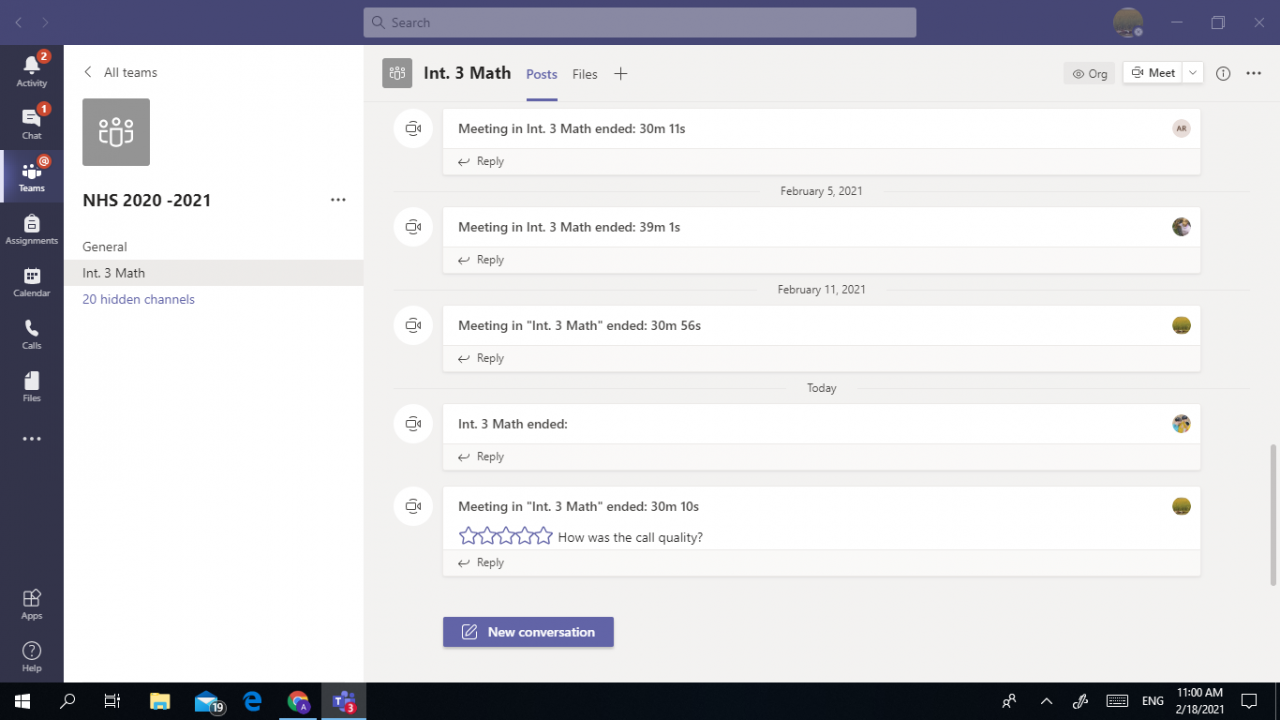Open the avatar on the 30m 56s post
This screenshot has height=720, width=1280.
pos(1181,325)
